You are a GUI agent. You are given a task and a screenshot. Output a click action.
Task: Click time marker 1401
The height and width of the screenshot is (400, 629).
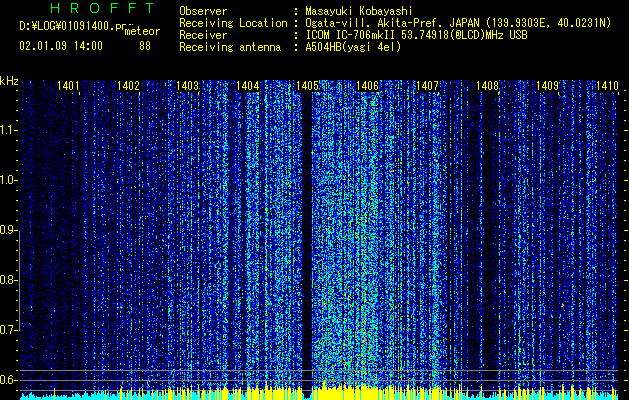pyautogui.click(x=68, y=85)
